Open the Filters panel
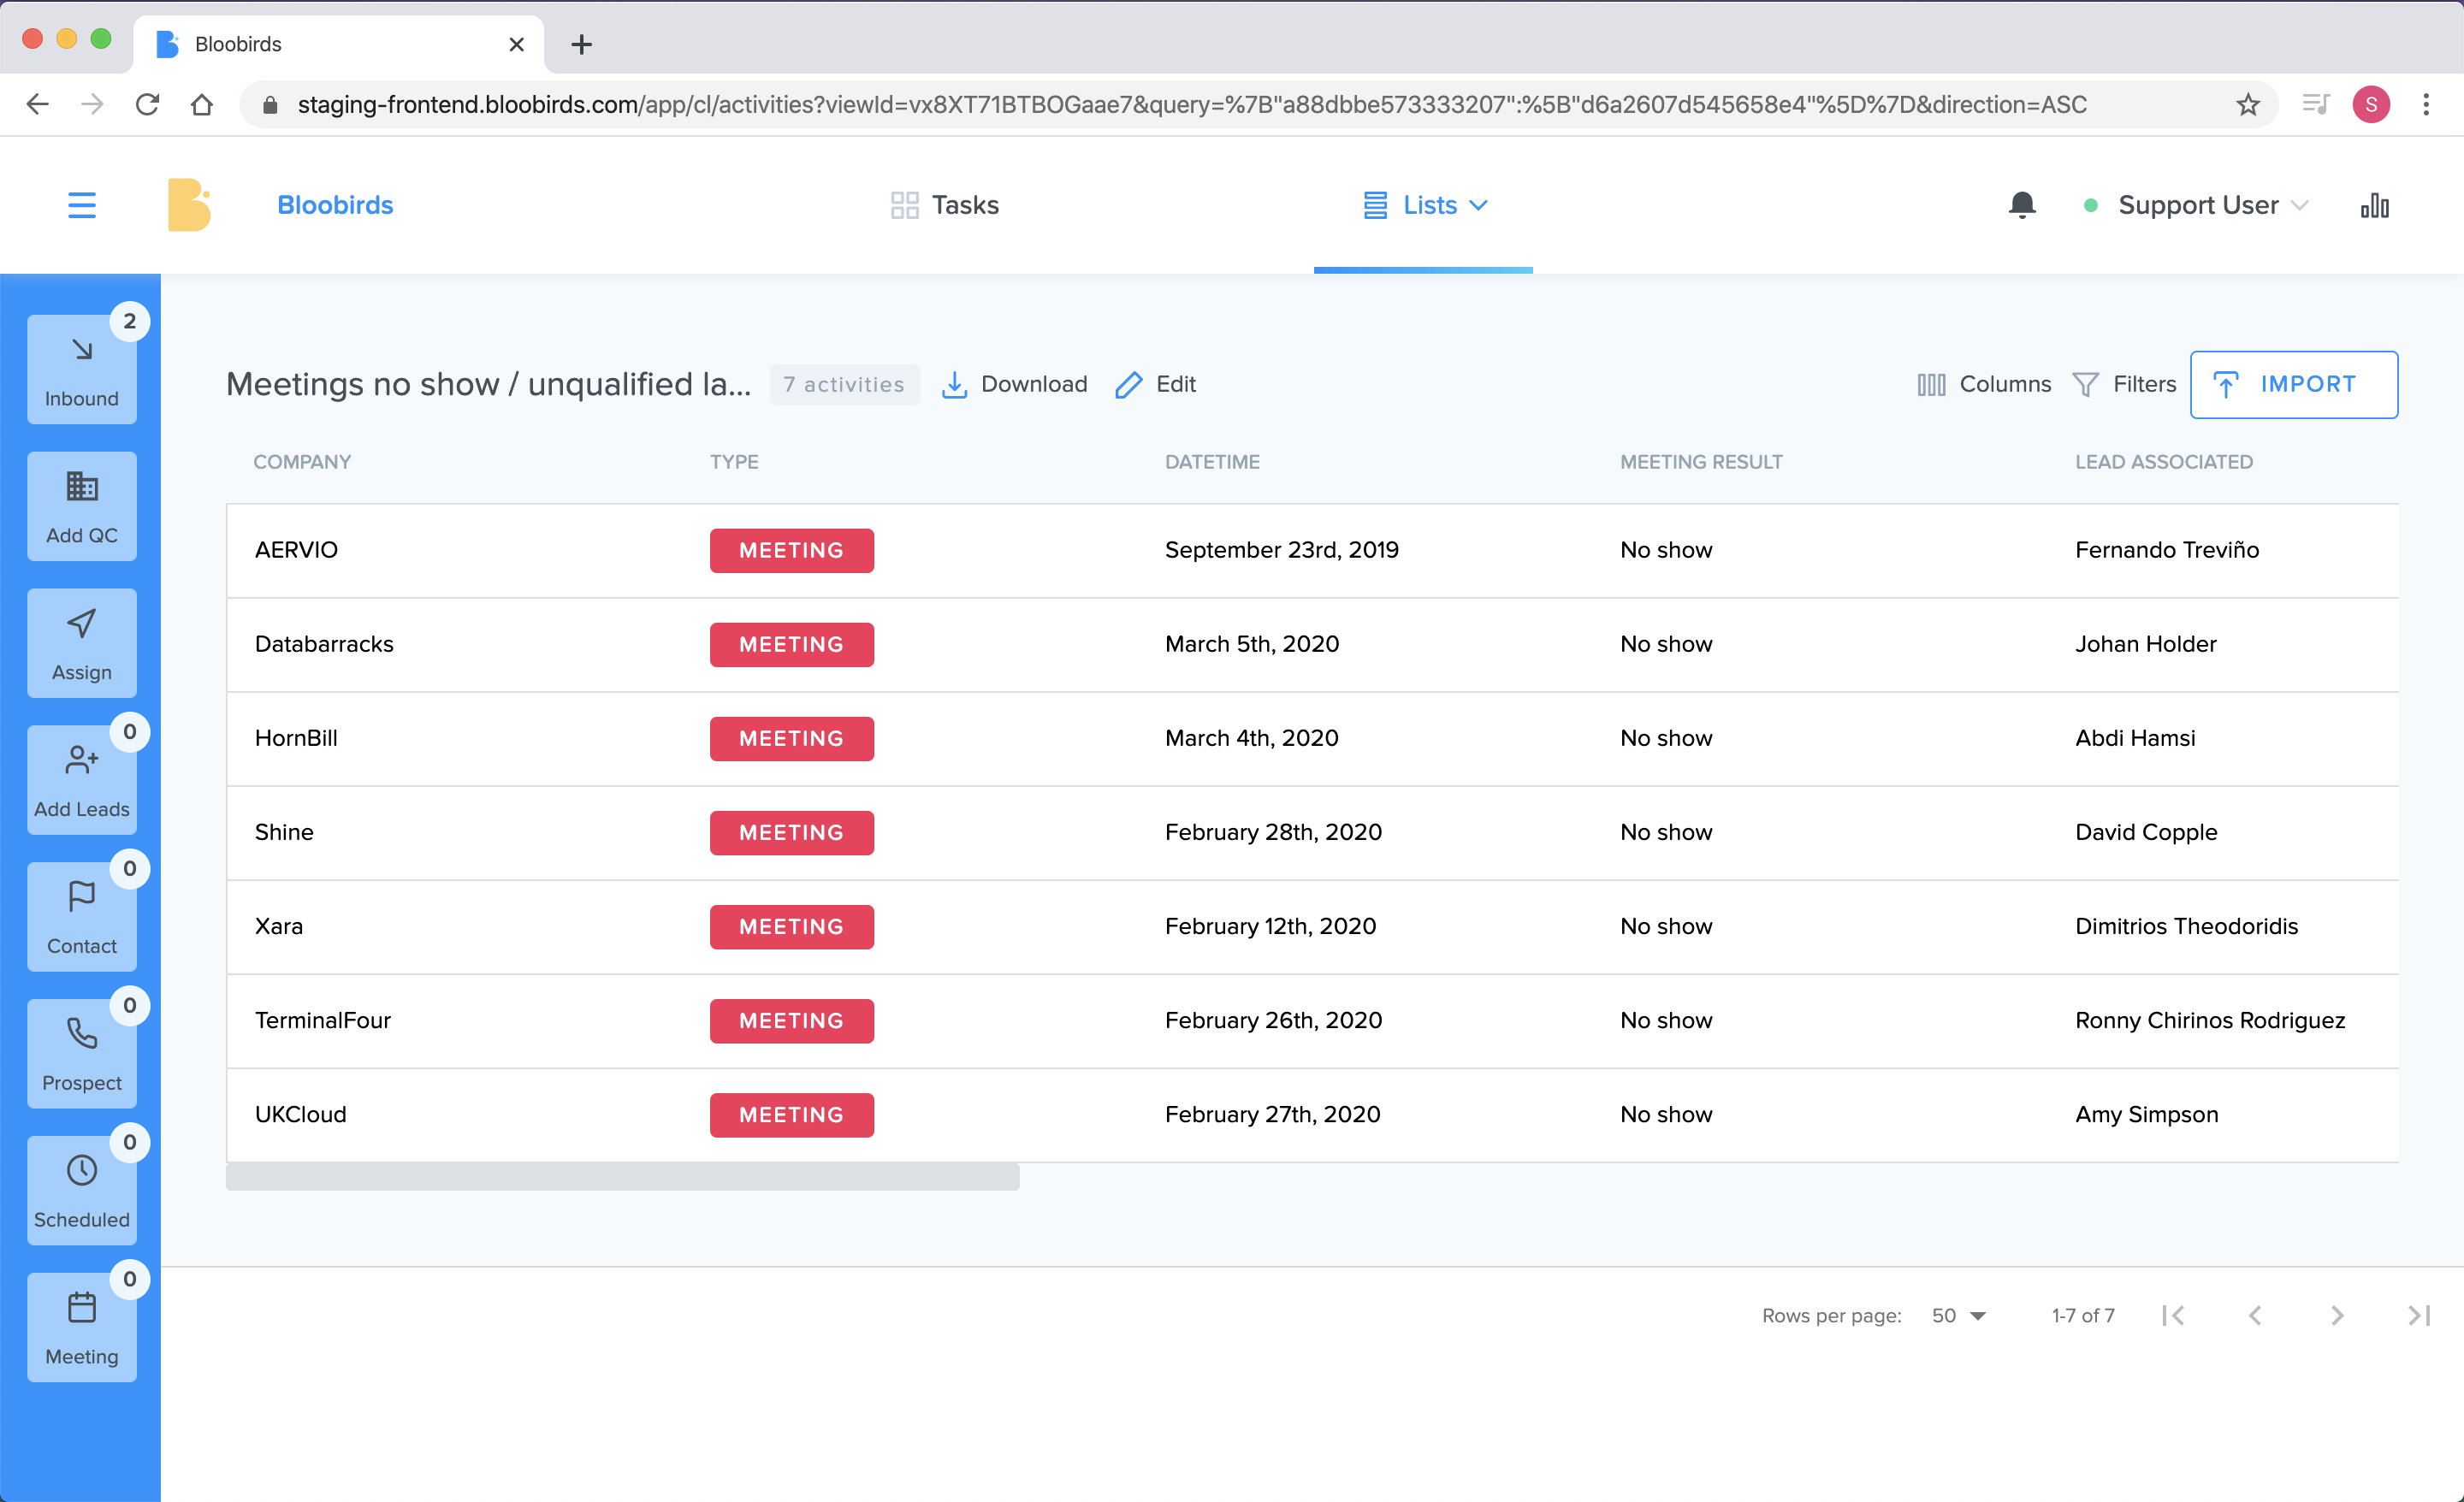2464x1502 pixels. tap(2124, 384)
